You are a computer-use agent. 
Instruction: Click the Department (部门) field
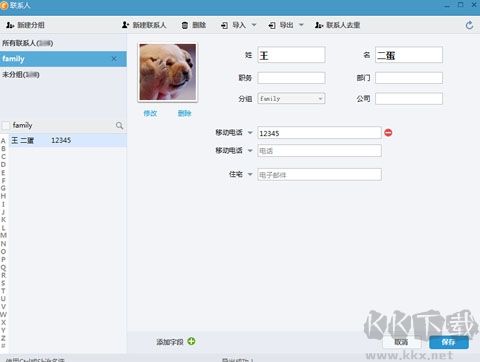(409, 78)
